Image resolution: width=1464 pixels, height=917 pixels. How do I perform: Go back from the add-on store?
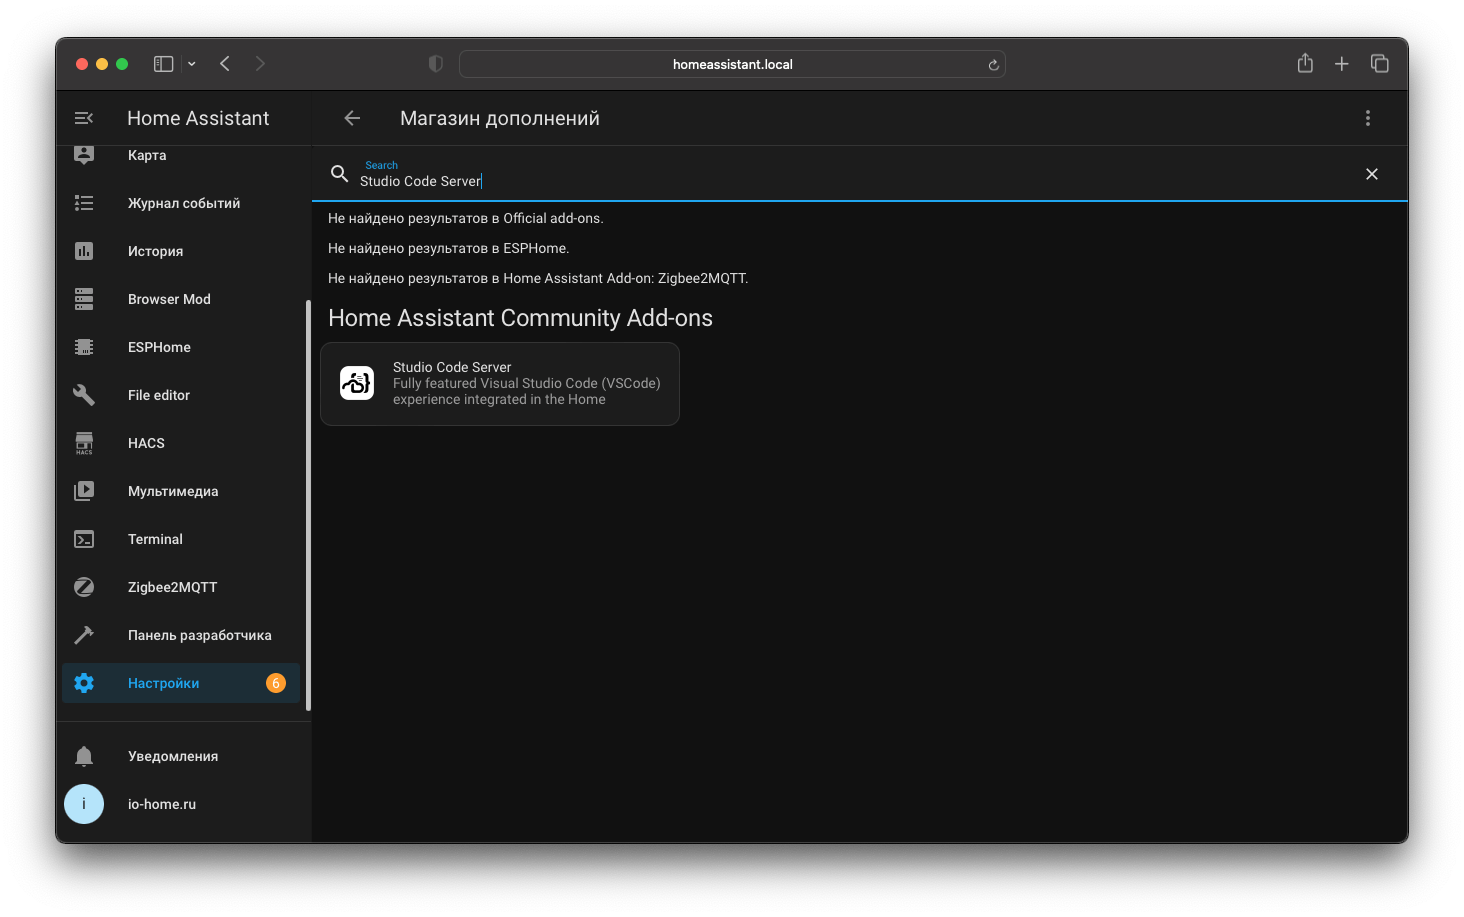tap(352, 118)
